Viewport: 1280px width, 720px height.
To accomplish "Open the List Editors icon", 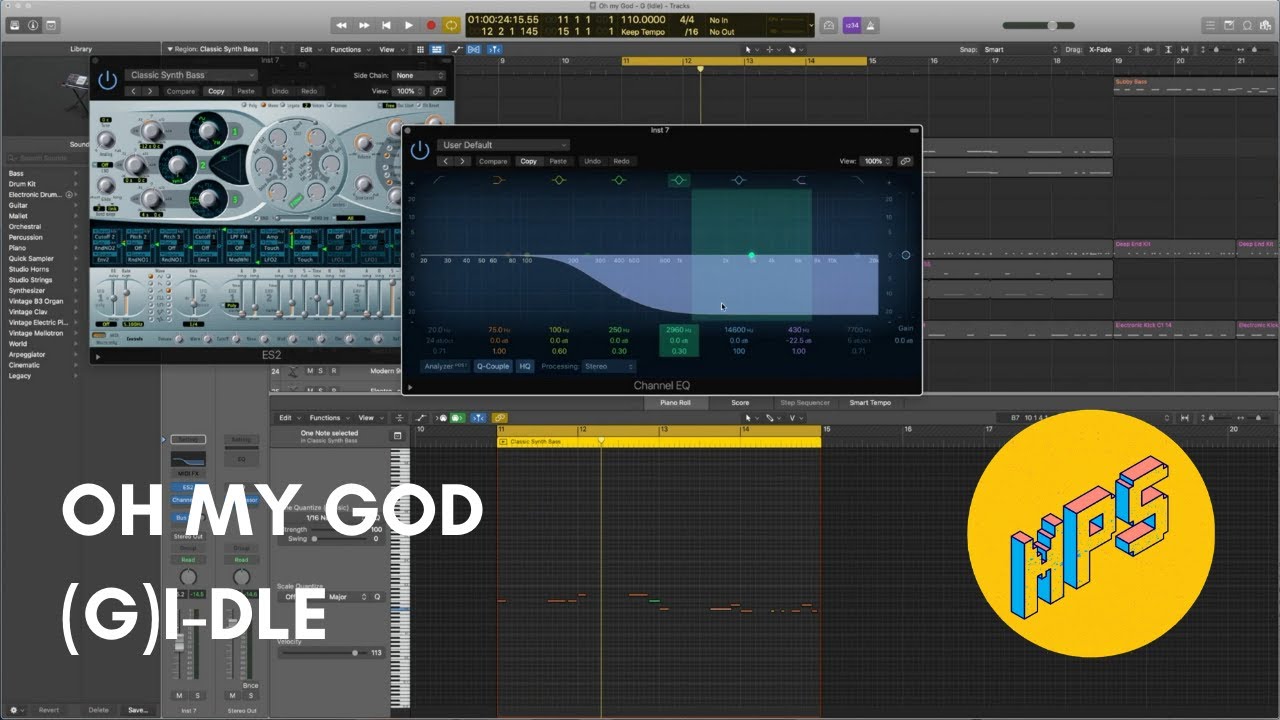I will tap(1209, 25).
